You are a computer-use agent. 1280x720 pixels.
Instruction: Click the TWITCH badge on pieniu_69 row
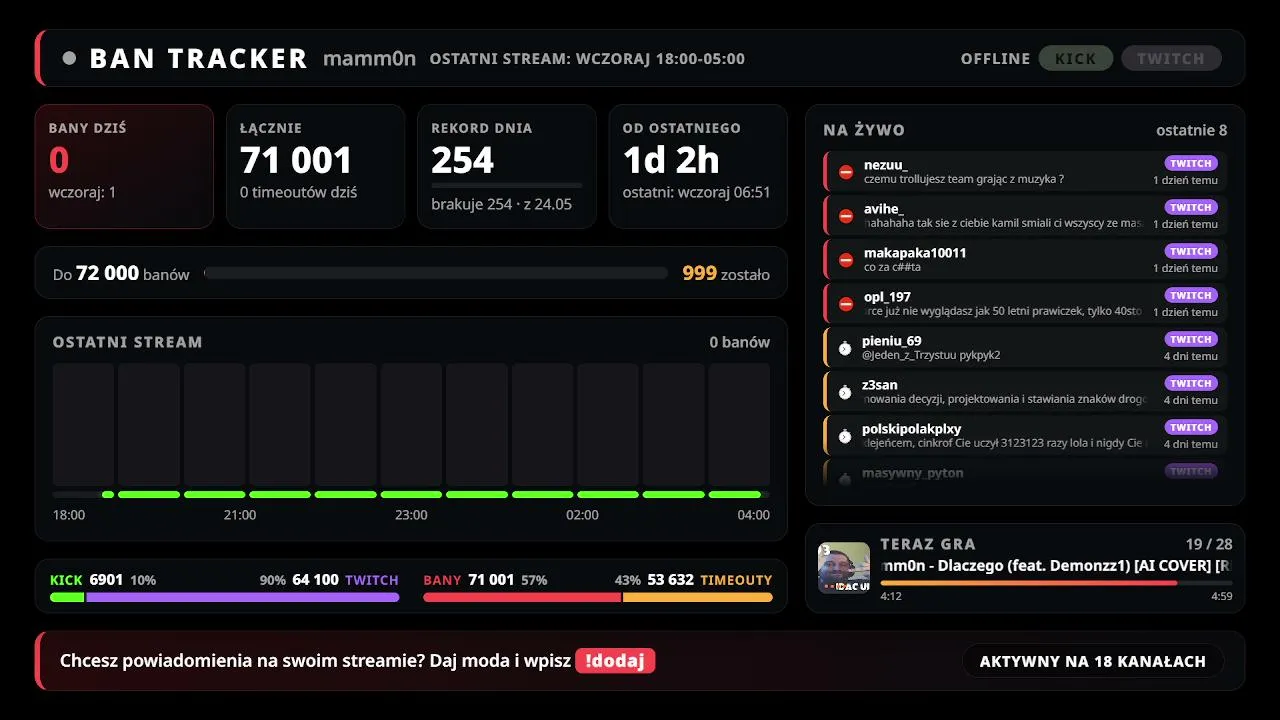[1191, 339]
